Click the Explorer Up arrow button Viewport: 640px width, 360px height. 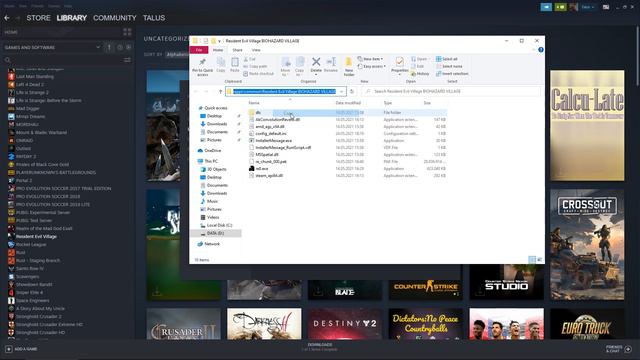tap(220, 91)
